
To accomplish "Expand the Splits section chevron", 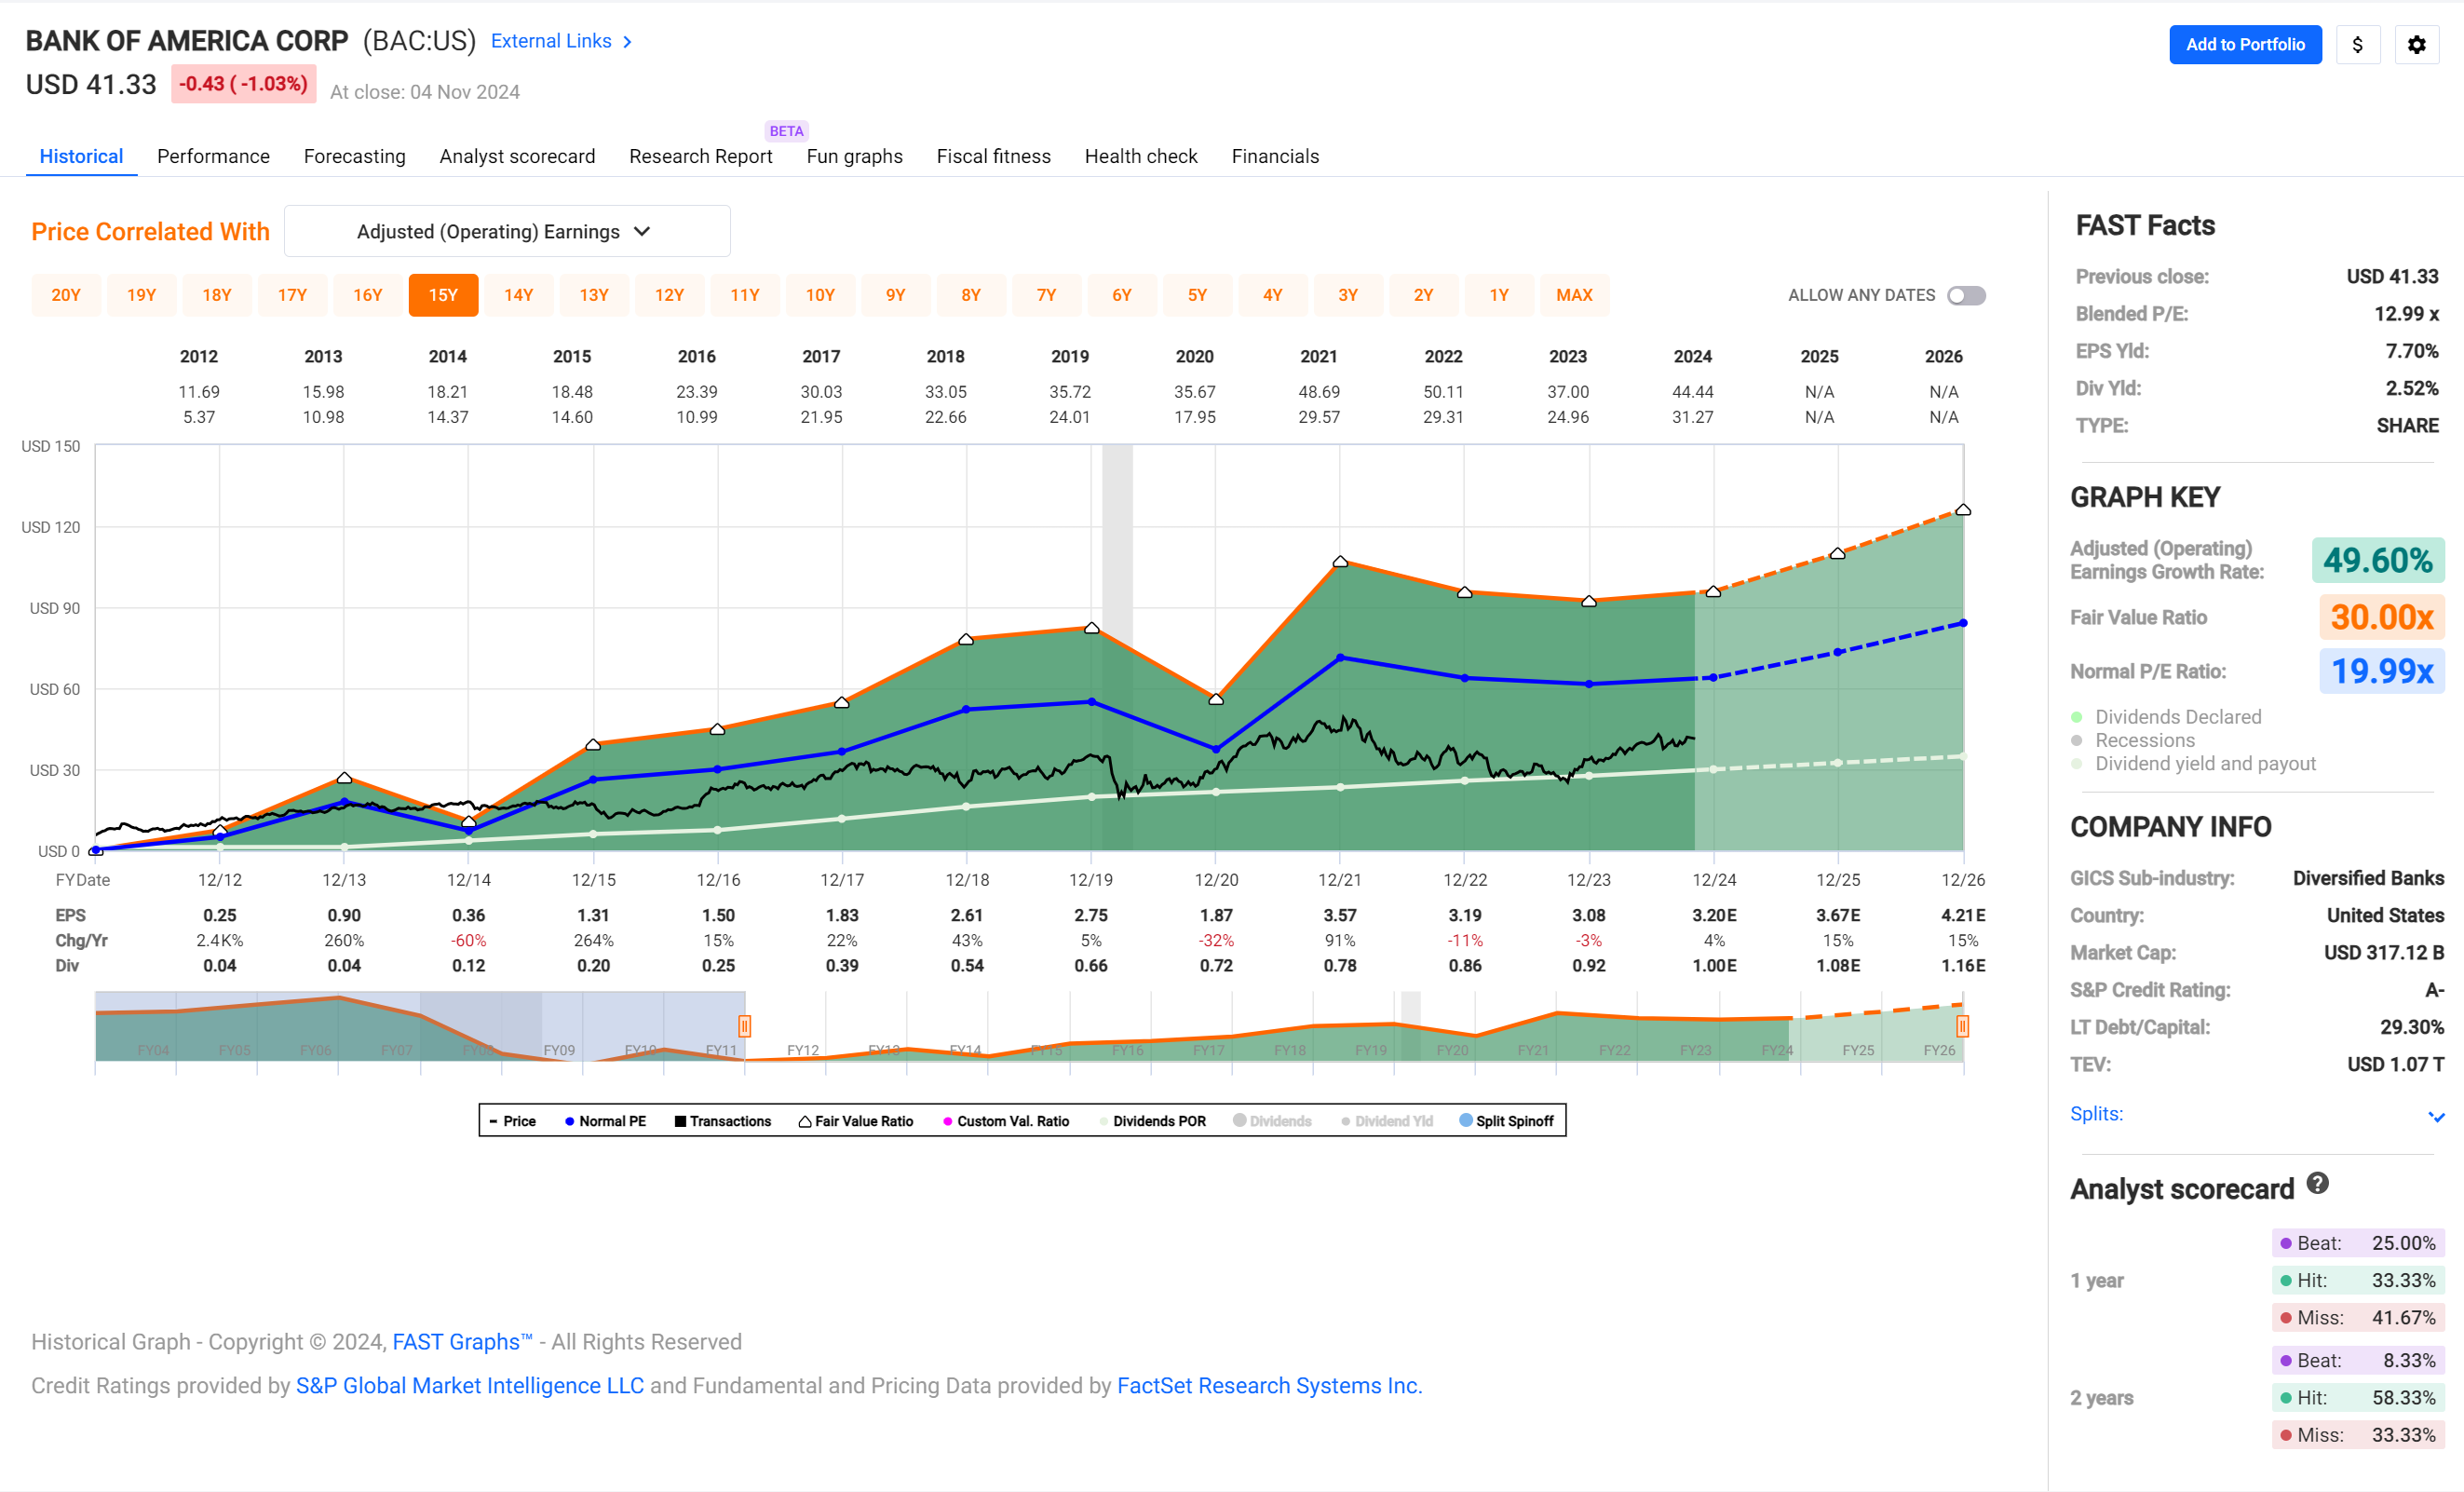I will 2436,1116.
